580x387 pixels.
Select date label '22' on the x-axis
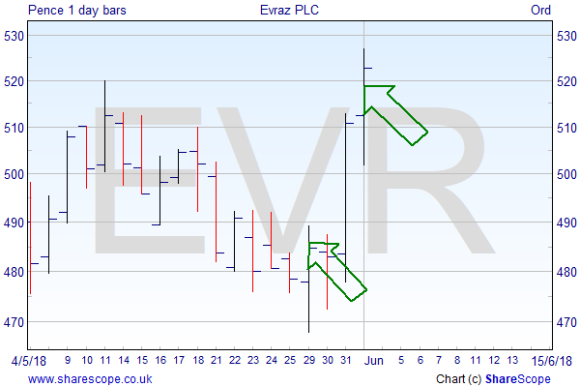point(235,360)
